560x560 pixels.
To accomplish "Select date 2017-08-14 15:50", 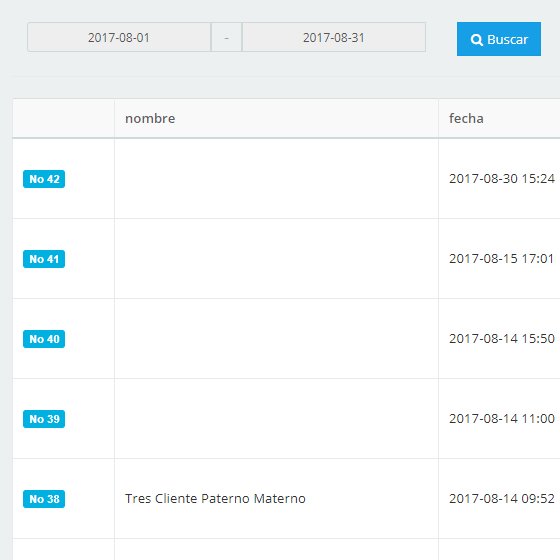I will pyautogui.click(x=502, y=339).
